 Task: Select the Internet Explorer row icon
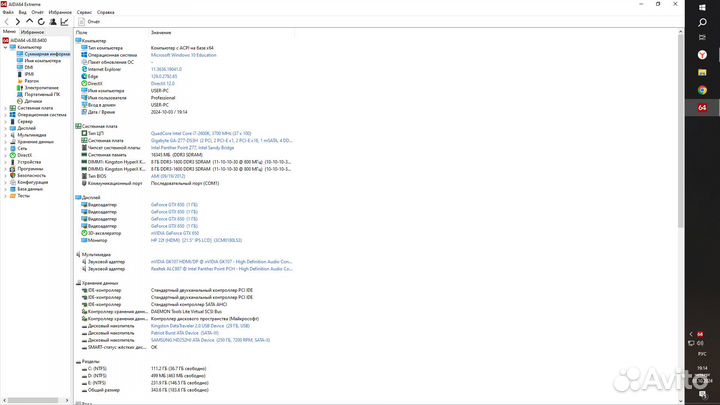84,69
